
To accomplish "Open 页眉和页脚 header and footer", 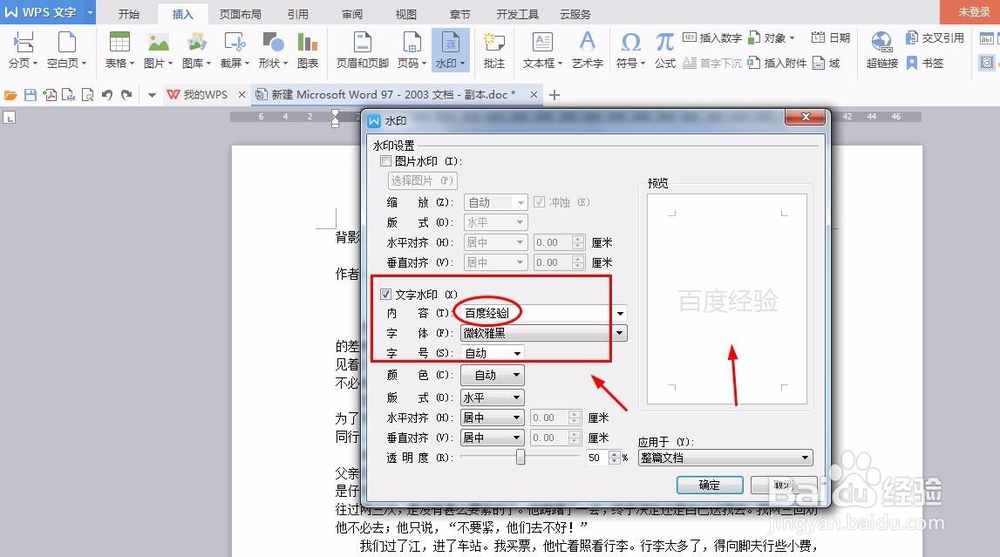I will click(x=362, y=50).
